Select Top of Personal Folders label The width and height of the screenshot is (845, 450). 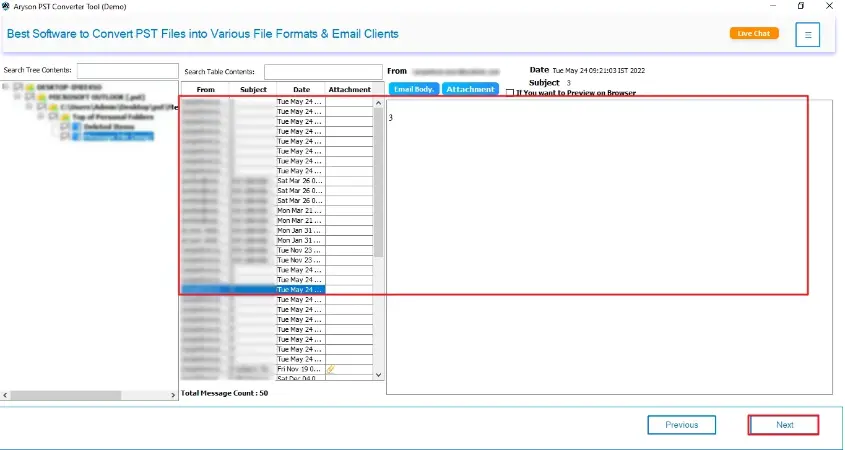coord(113,117)
